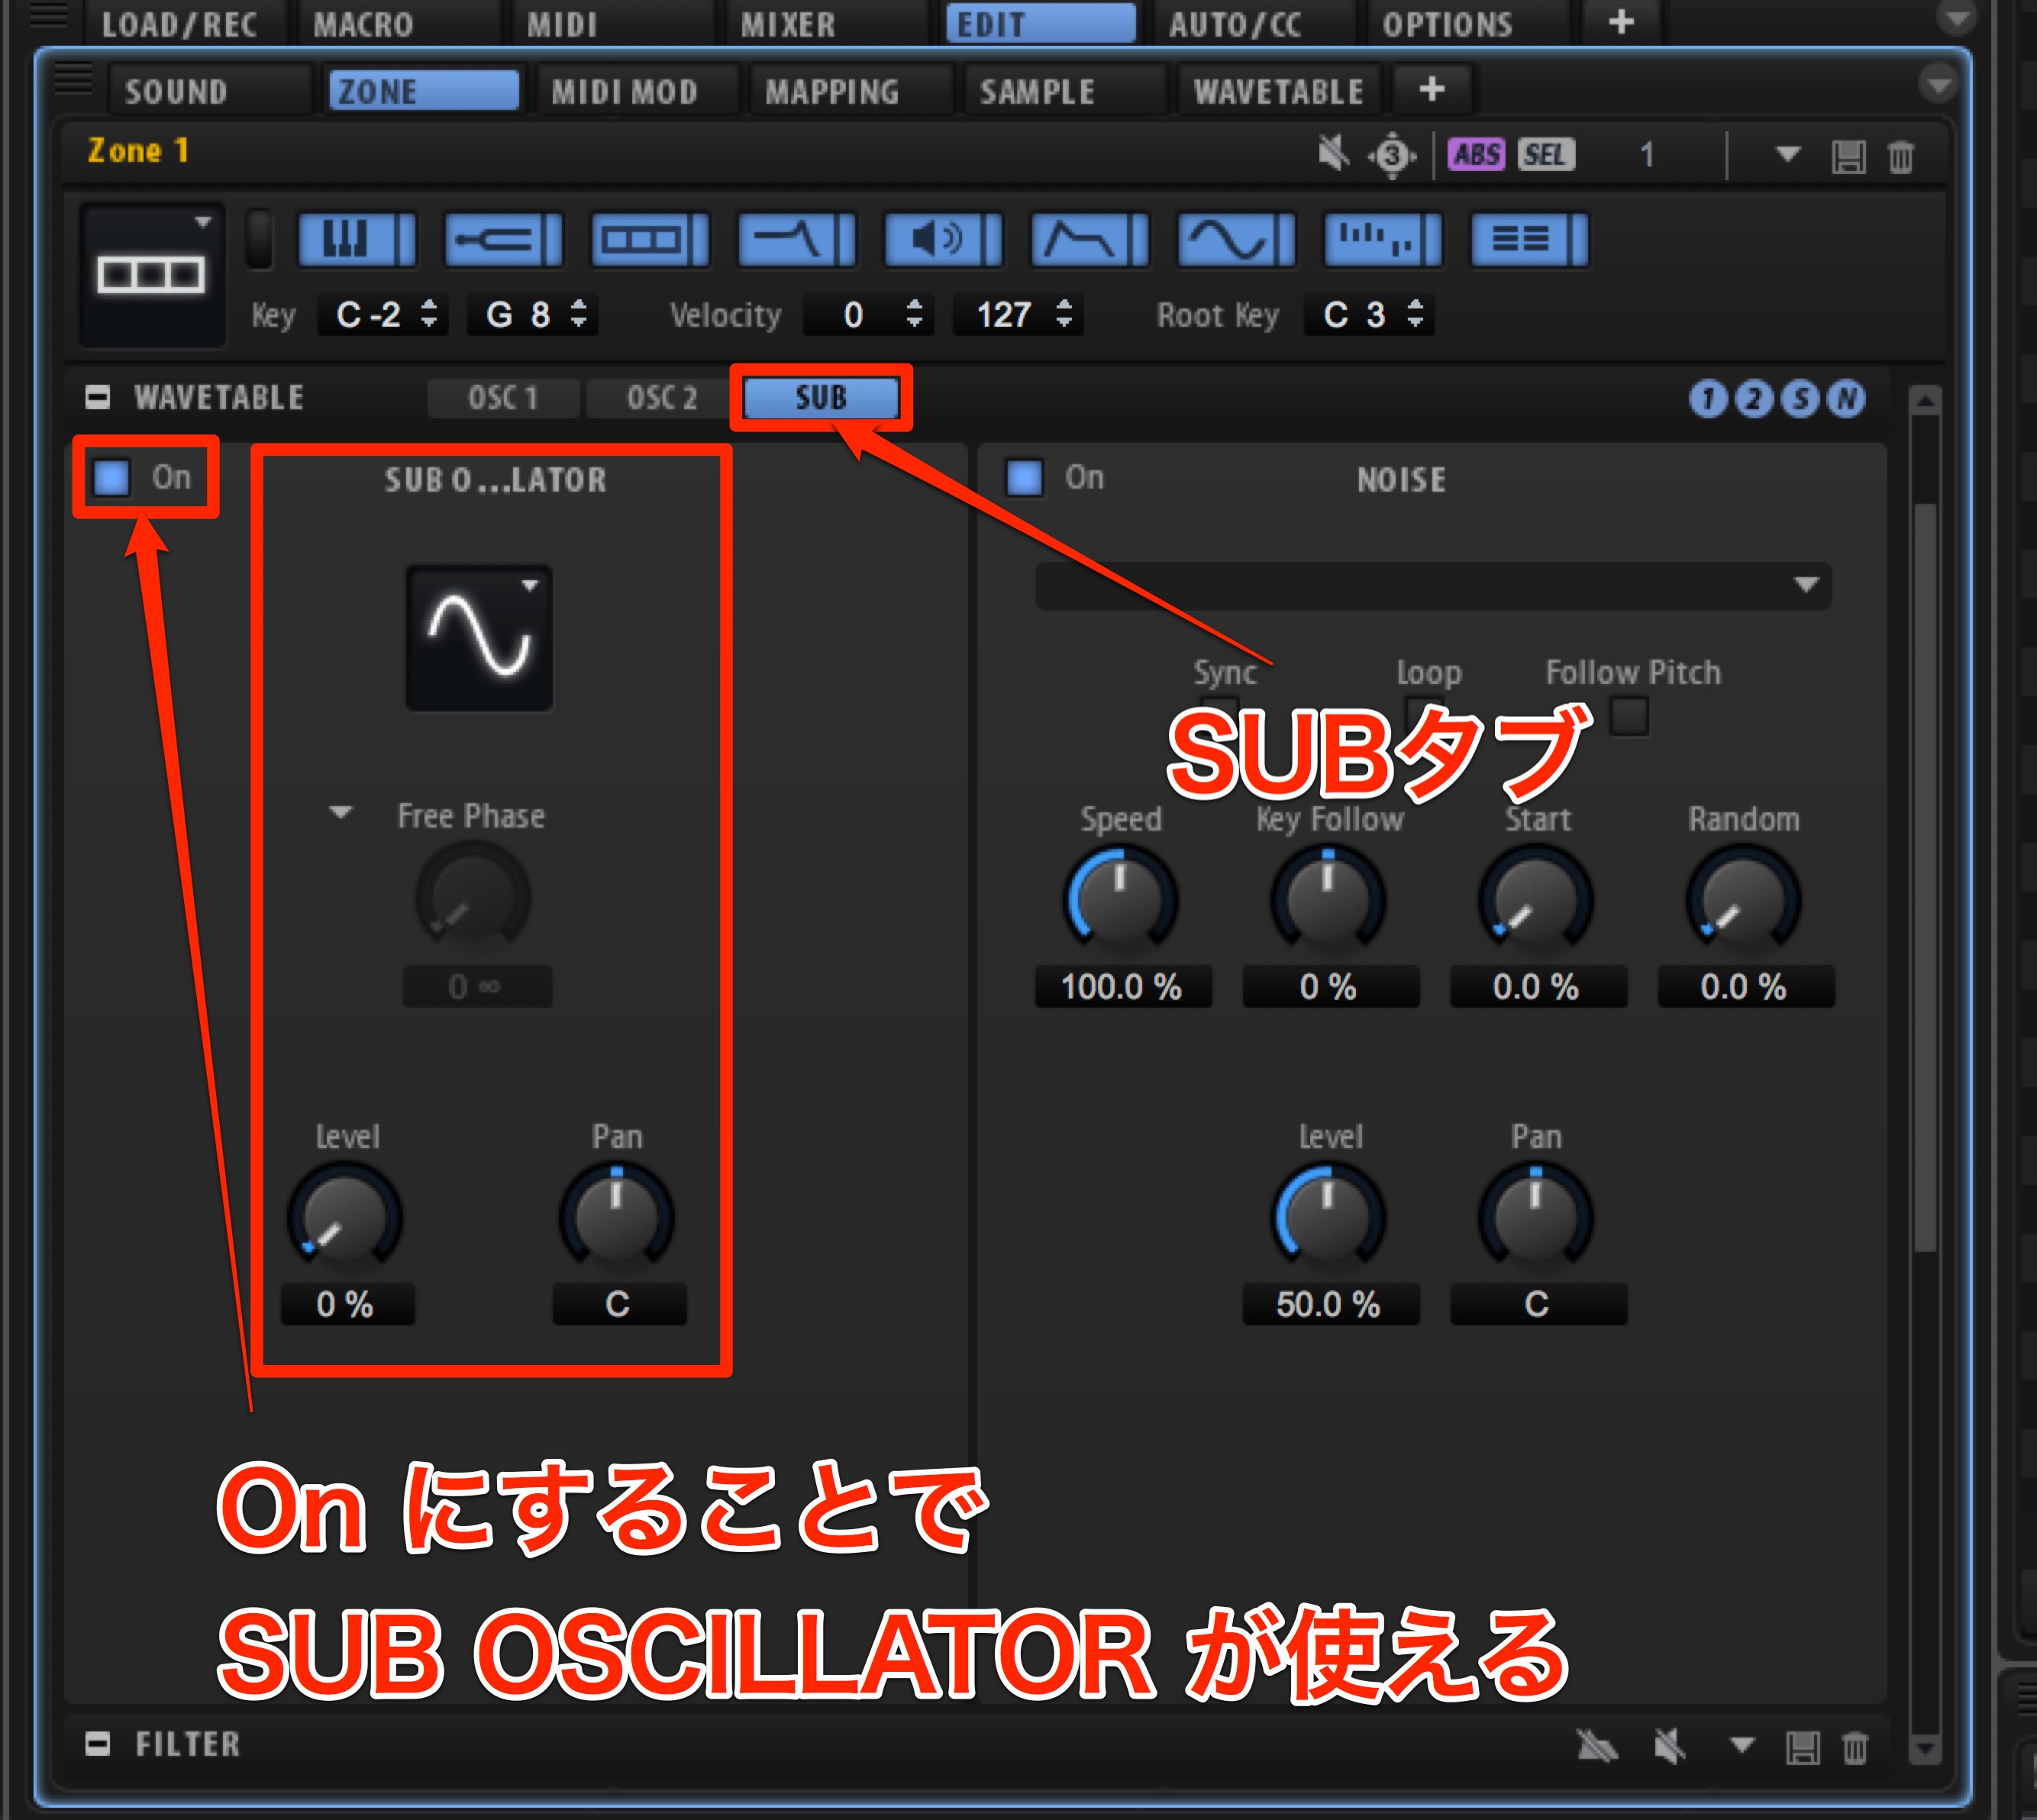Image resolution: width=2037 pixels, height=1820 pixels.
Task: Mute Zone 1 with speaker icon
Action: pos(1333,155)
